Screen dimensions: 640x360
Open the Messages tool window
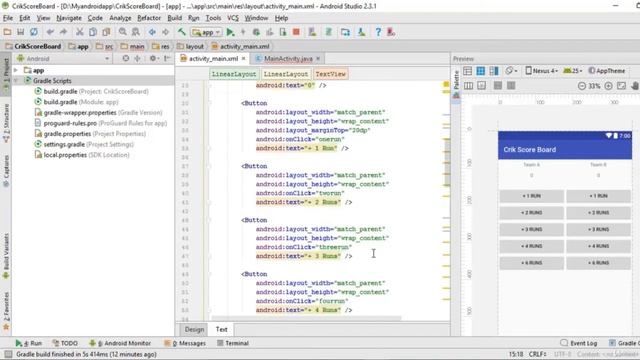click(185, 343)
